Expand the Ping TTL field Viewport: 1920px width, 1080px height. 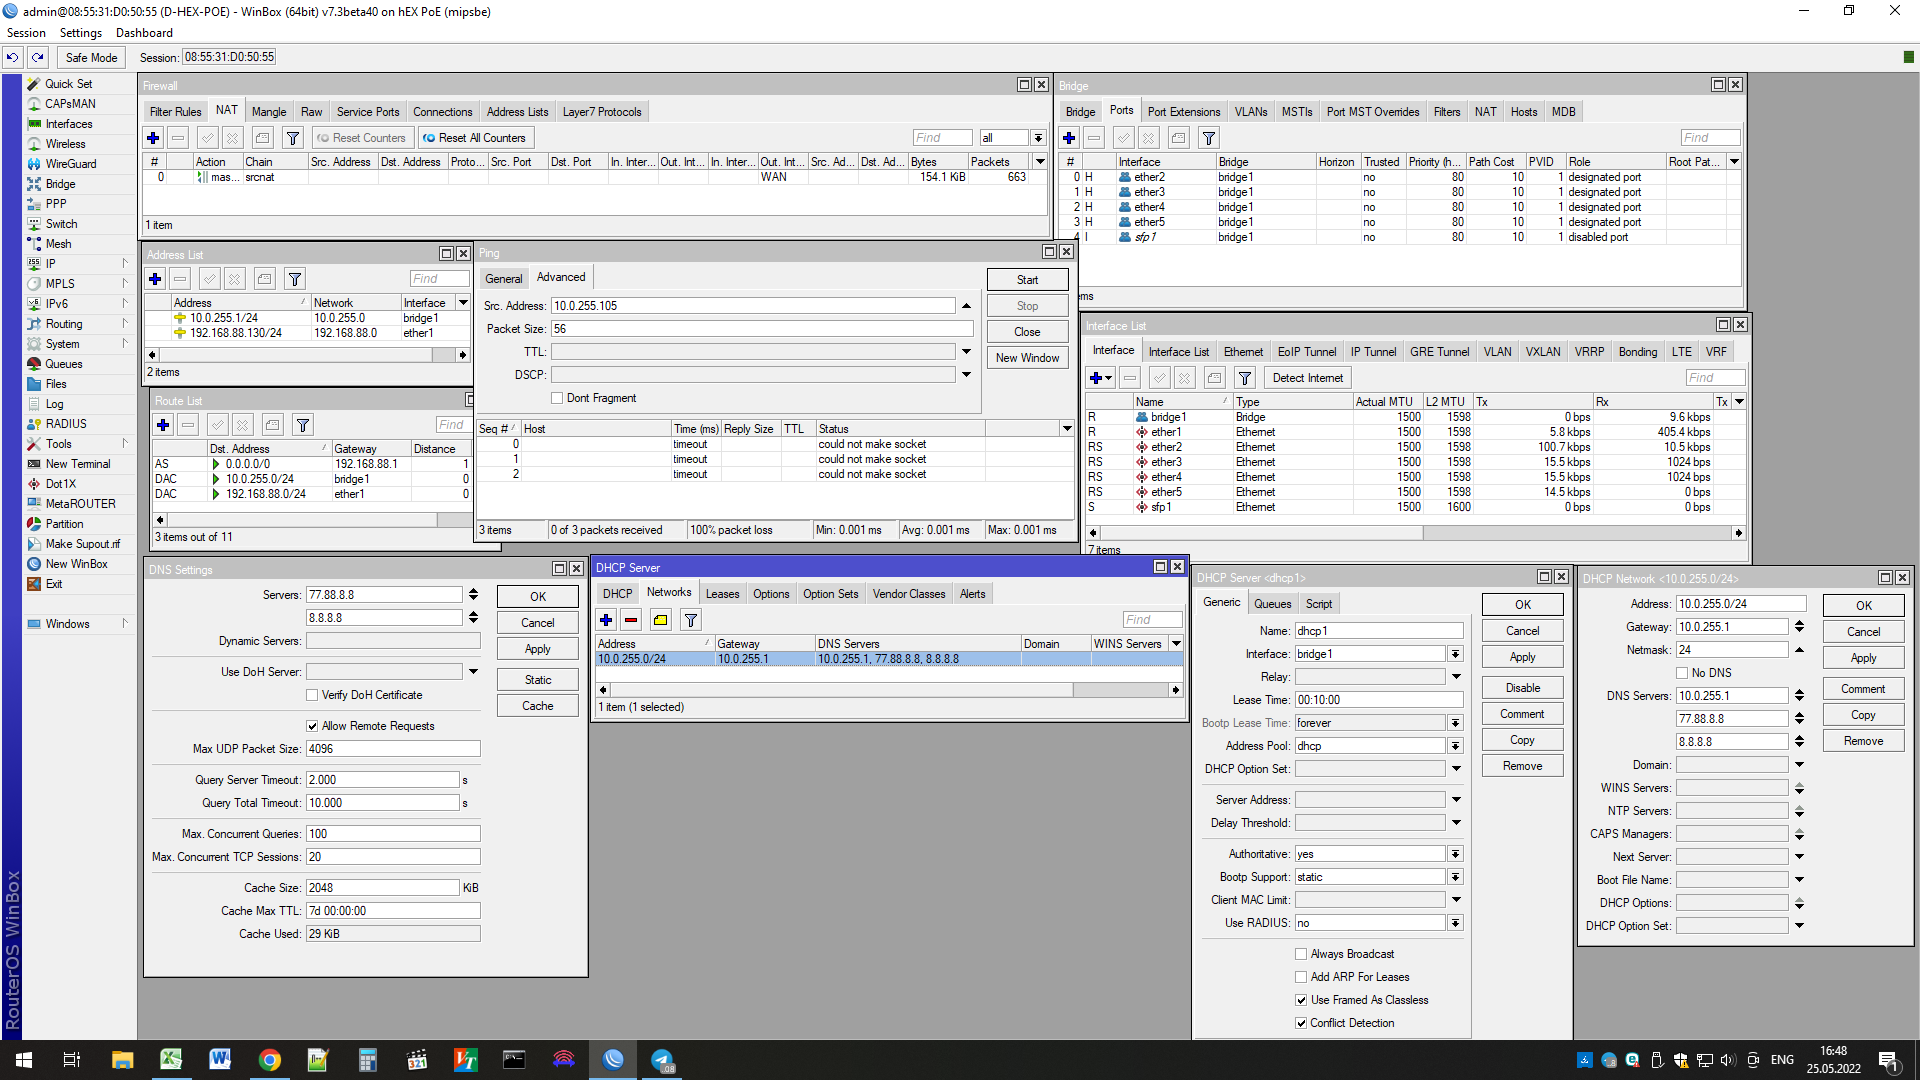tap(966, 352)
